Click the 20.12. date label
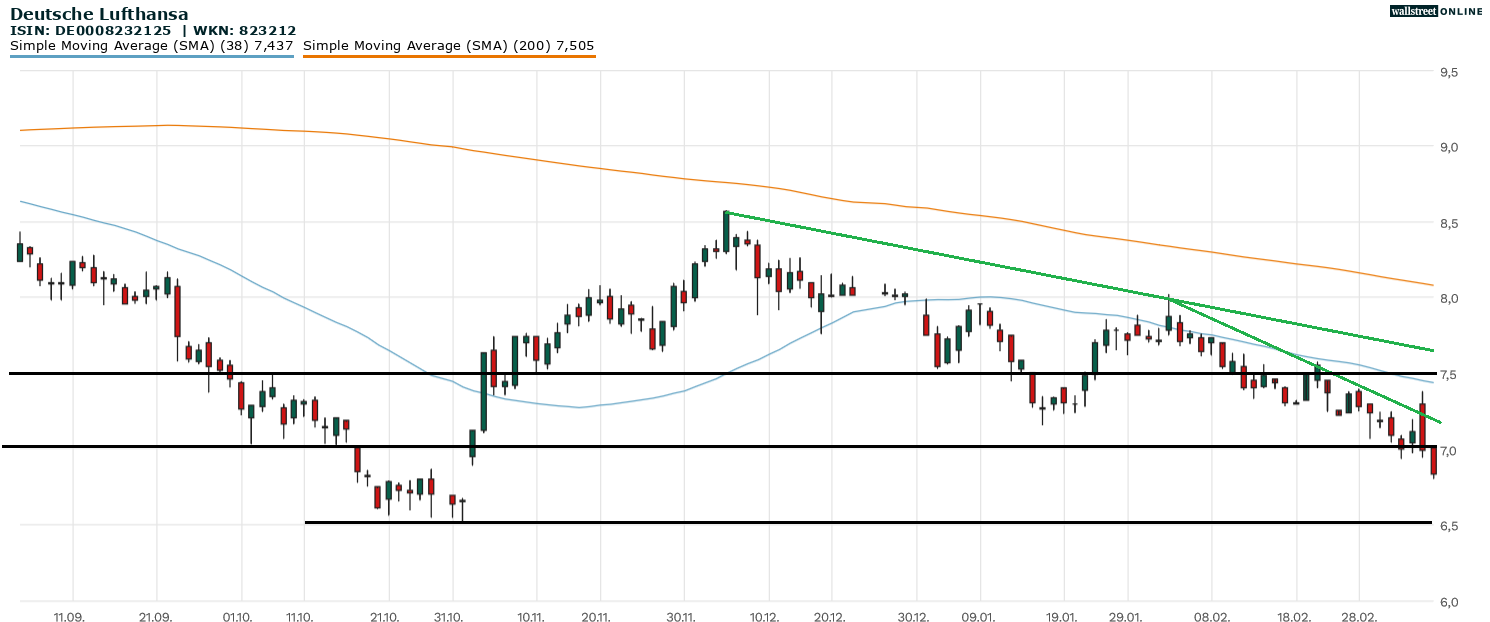 point(831,617)
